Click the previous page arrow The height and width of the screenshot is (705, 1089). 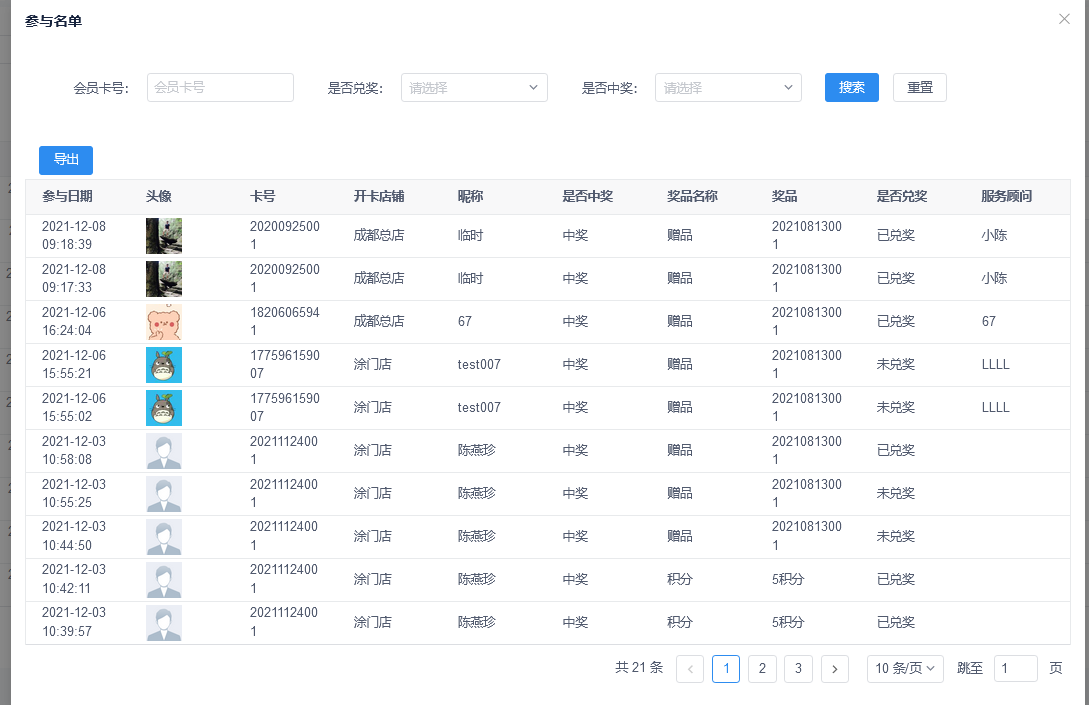[690, 669]
